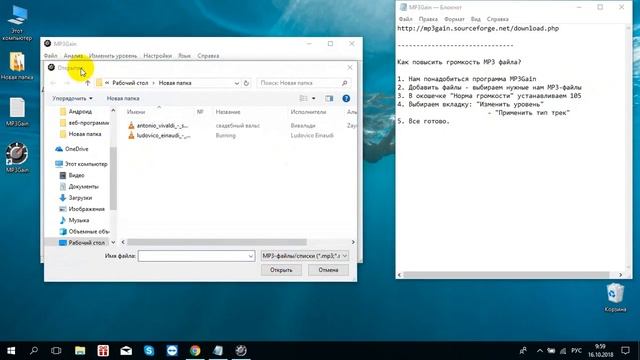Click Рабочий стол in address breadcrumb
Image resolution: width=640 pixels, height=360 pixels.
tap(130, 83)
